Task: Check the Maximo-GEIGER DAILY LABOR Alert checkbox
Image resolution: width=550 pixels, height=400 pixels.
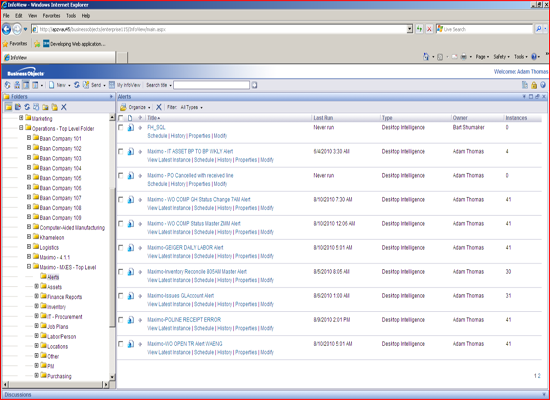Action: [121, 248]
